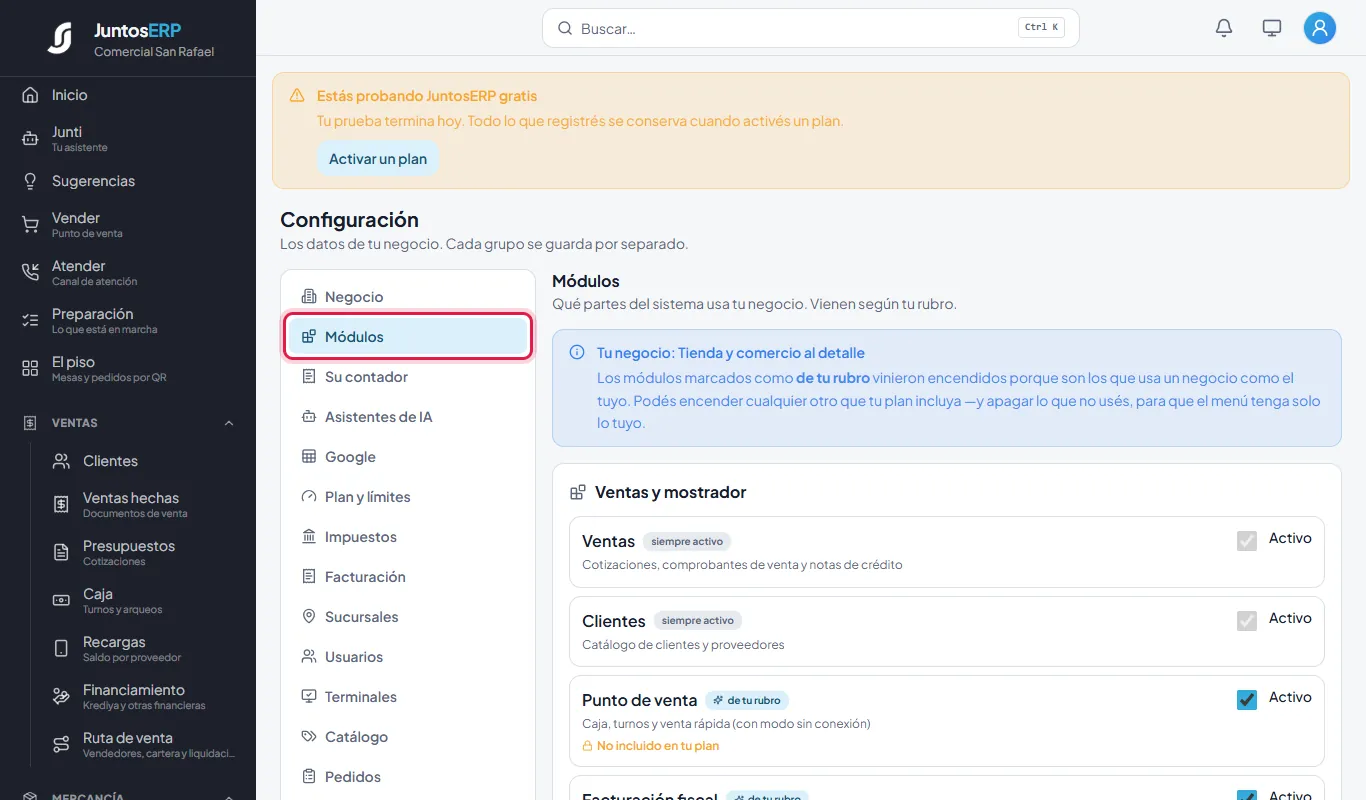Open the Catálogo settings tab
This screenshot has width=1366, height=800.
(408, 737)
